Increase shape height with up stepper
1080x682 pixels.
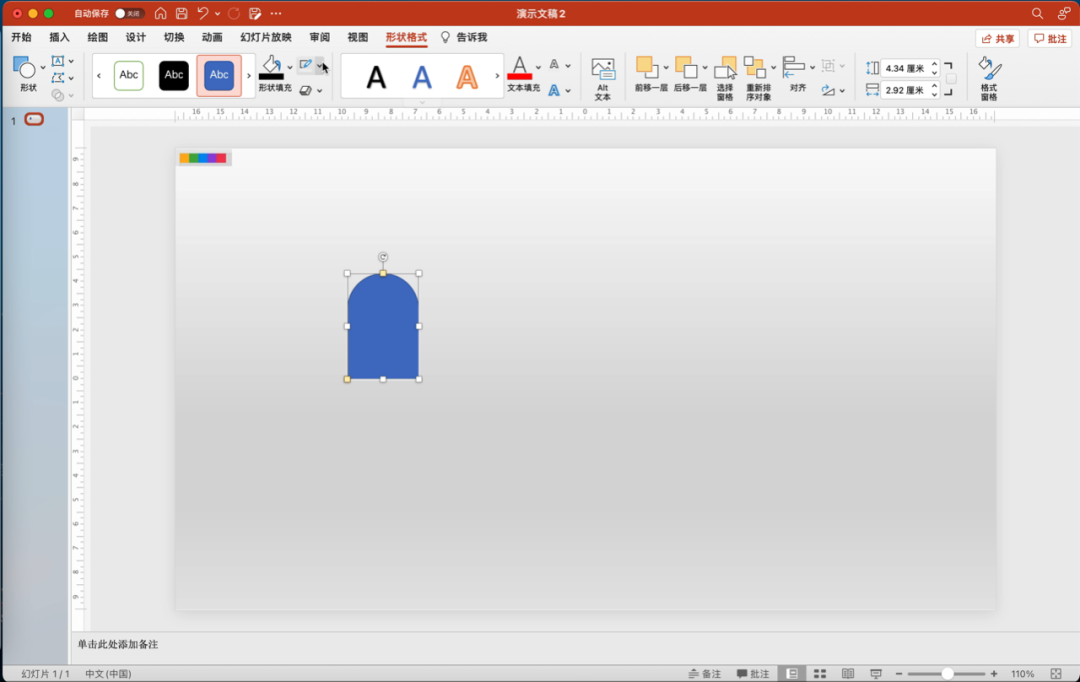click(x=935, y=64)
